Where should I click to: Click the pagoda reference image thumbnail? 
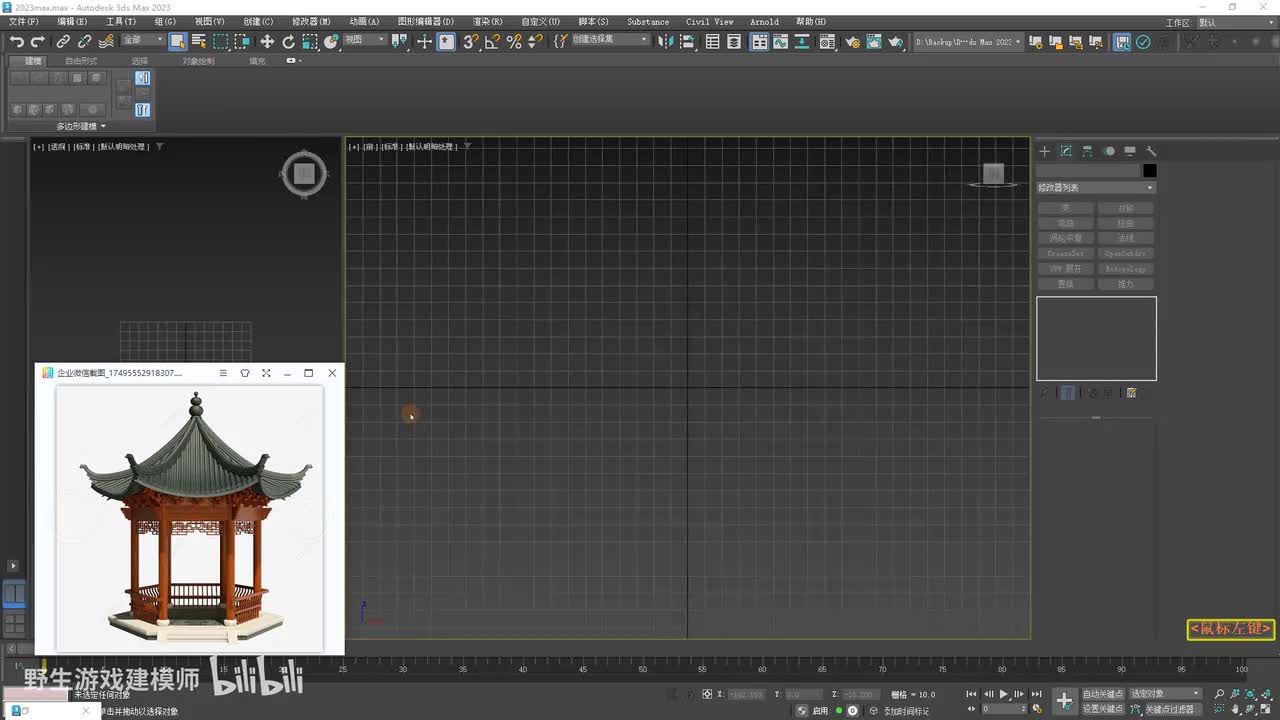(x=189, y=518)
